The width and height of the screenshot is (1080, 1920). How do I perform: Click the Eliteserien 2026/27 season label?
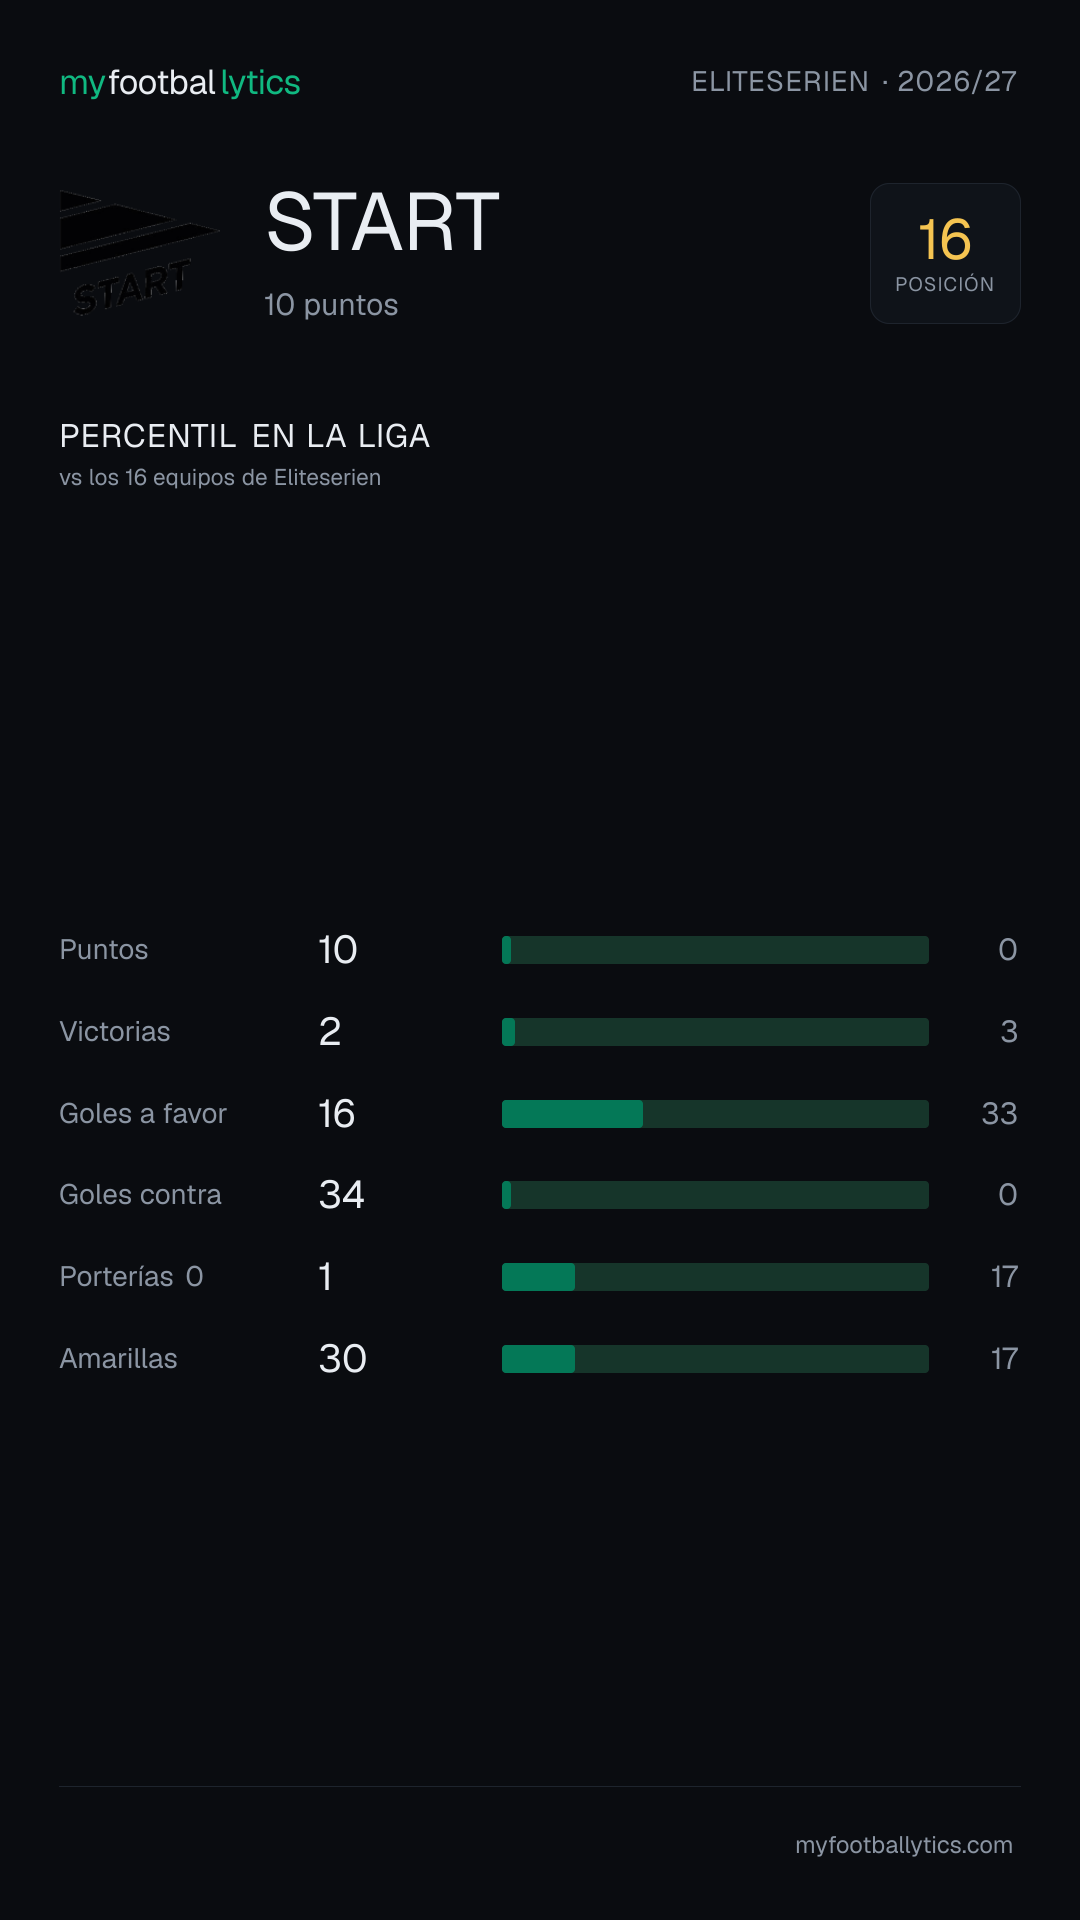click(x=854, y=81)
